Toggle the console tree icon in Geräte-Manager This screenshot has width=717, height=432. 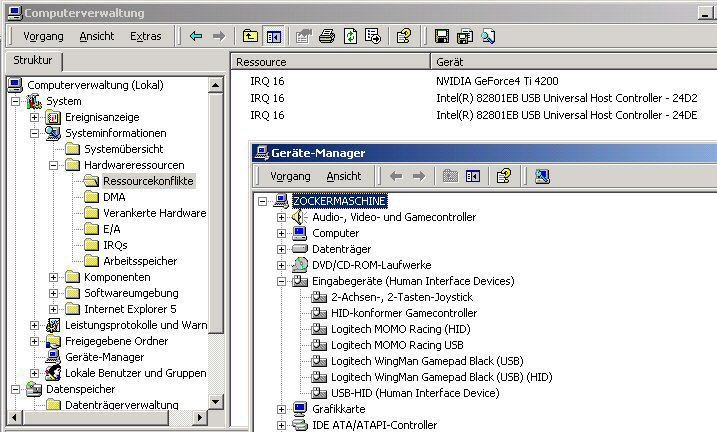(x=473, y=176)
